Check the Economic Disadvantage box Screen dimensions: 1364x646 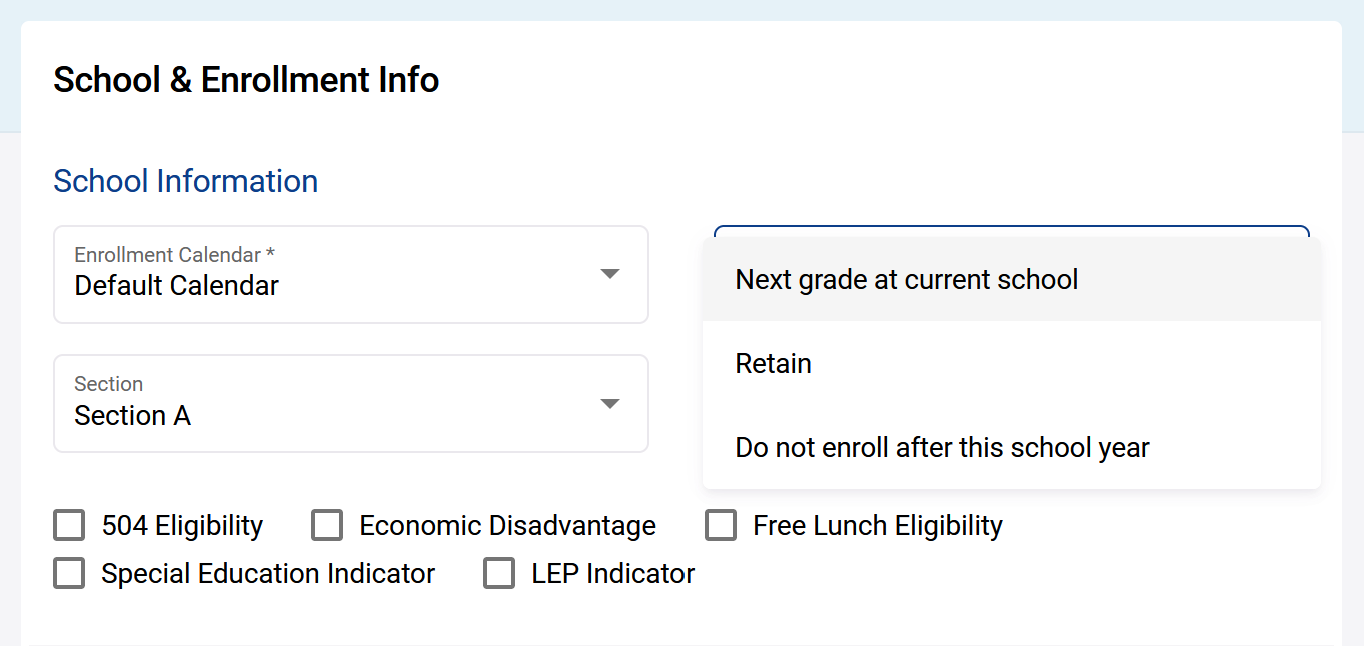coord(327,525)
